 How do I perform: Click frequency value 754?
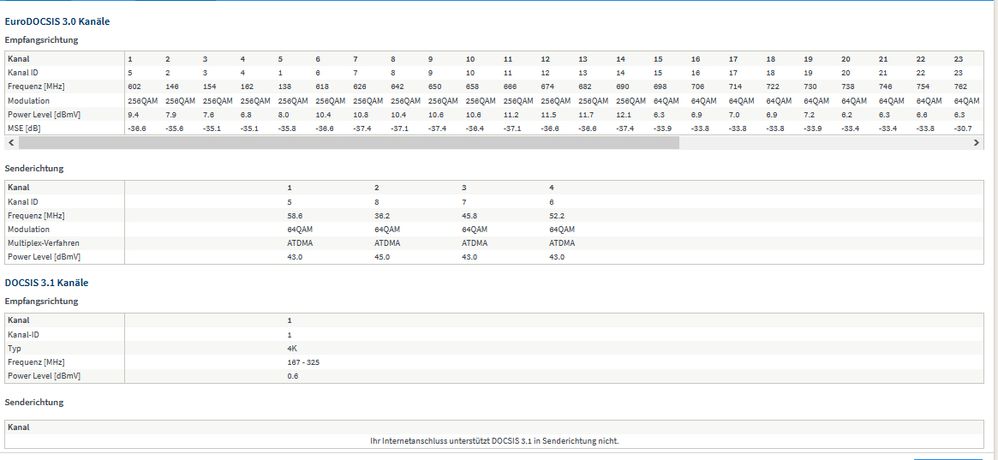(x=924, y=87)
